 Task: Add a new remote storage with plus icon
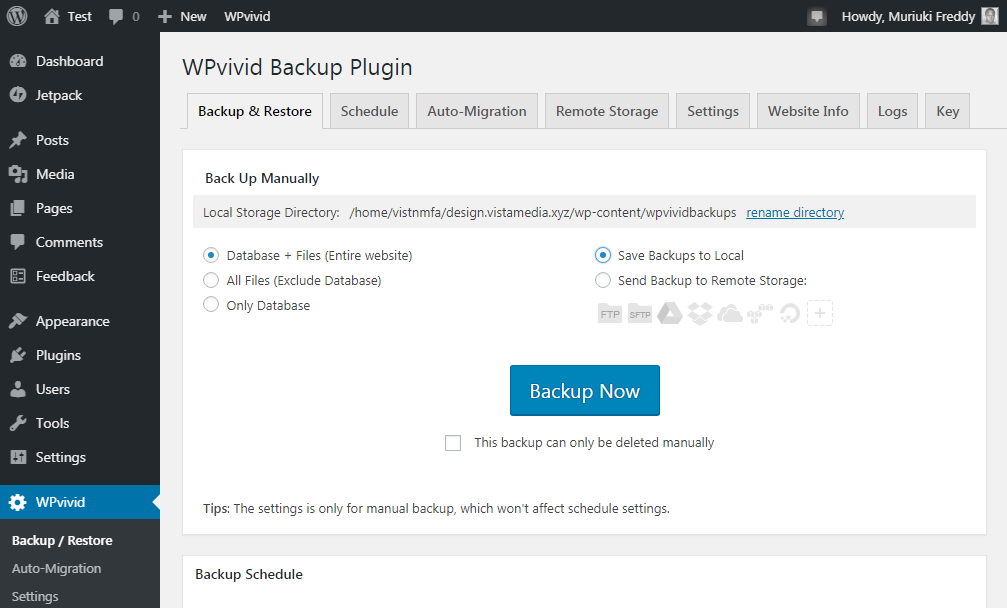(819, 313)
